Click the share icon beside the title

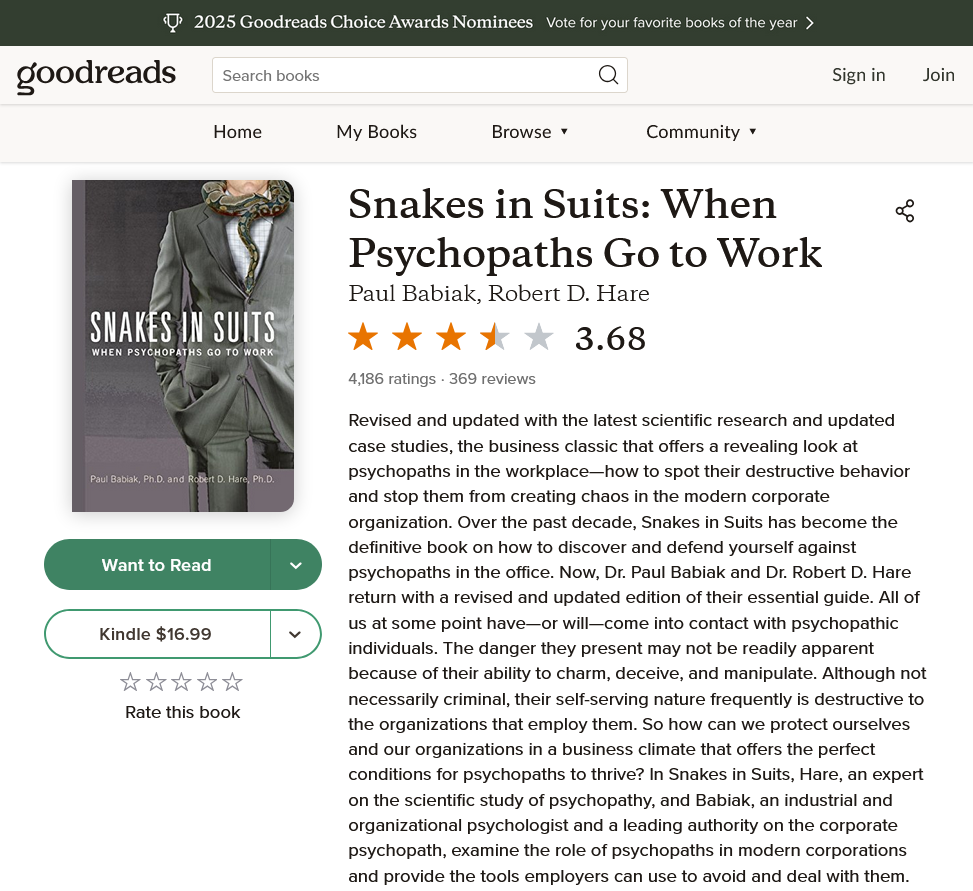point(905,211)
